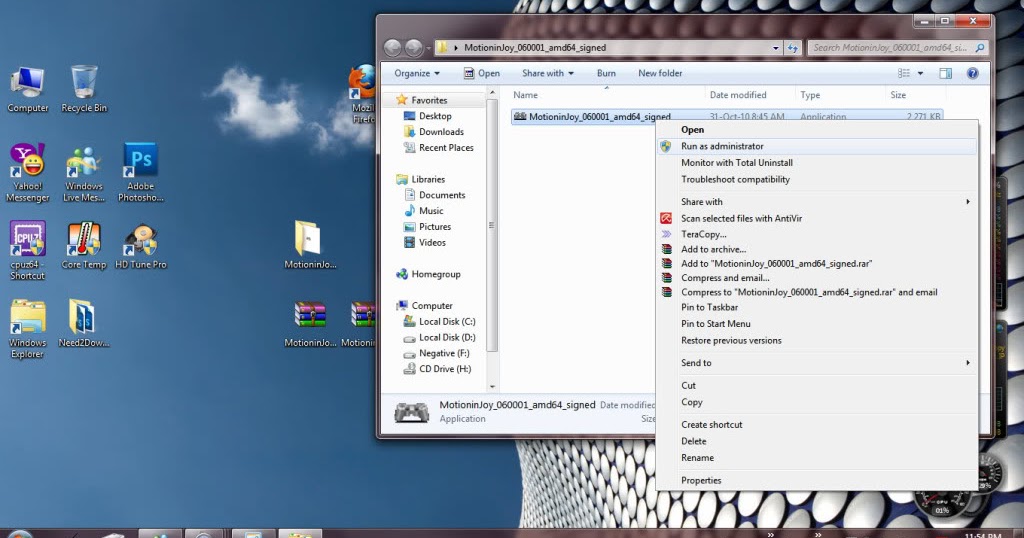Click the Explorer search input field

click(889, 48)
